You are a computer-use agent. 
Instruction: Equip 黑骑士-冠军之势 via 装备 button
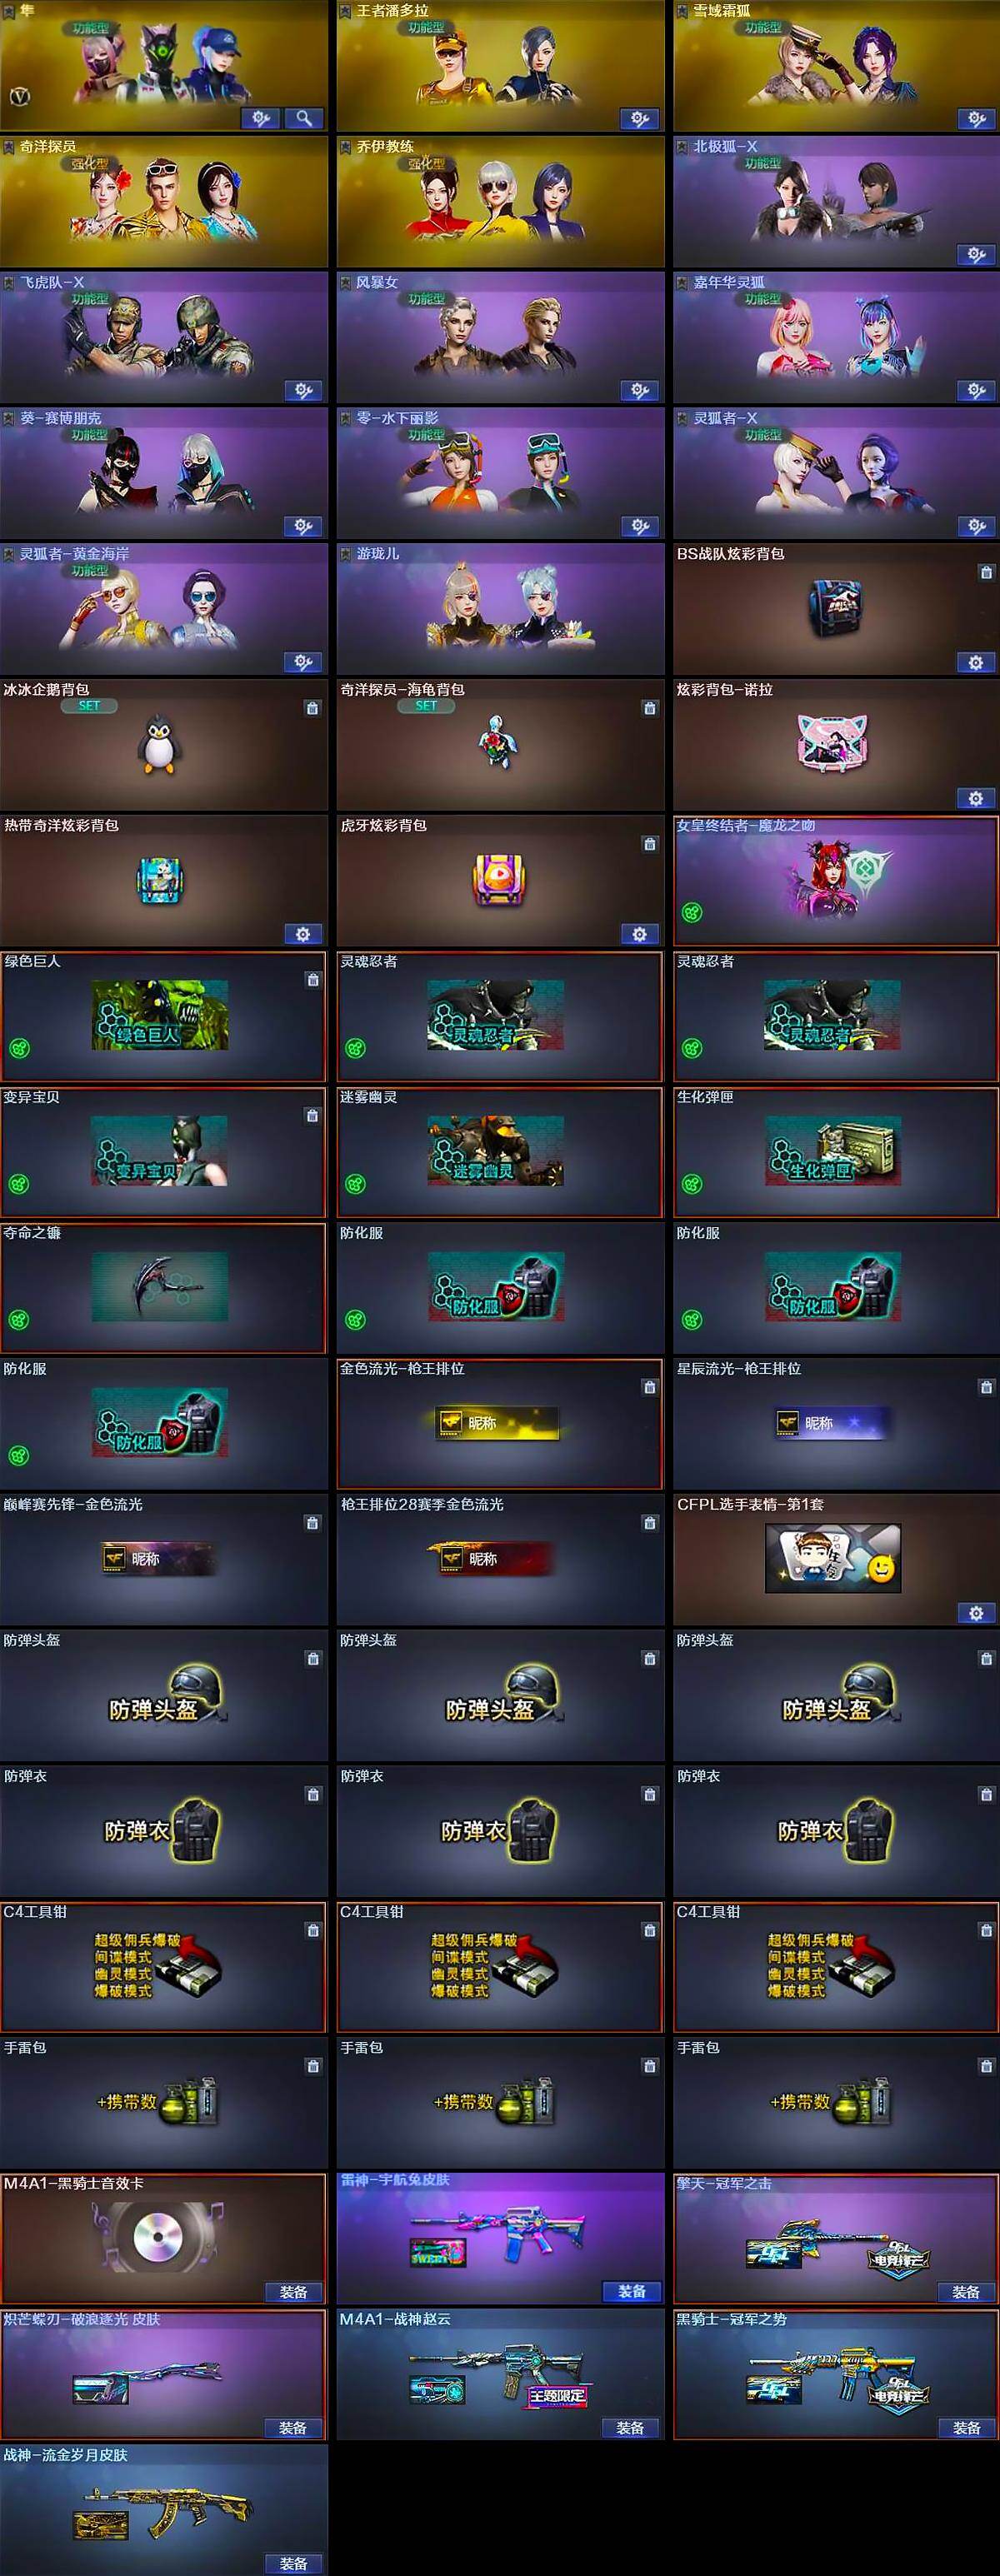(x=967, y=2427)
